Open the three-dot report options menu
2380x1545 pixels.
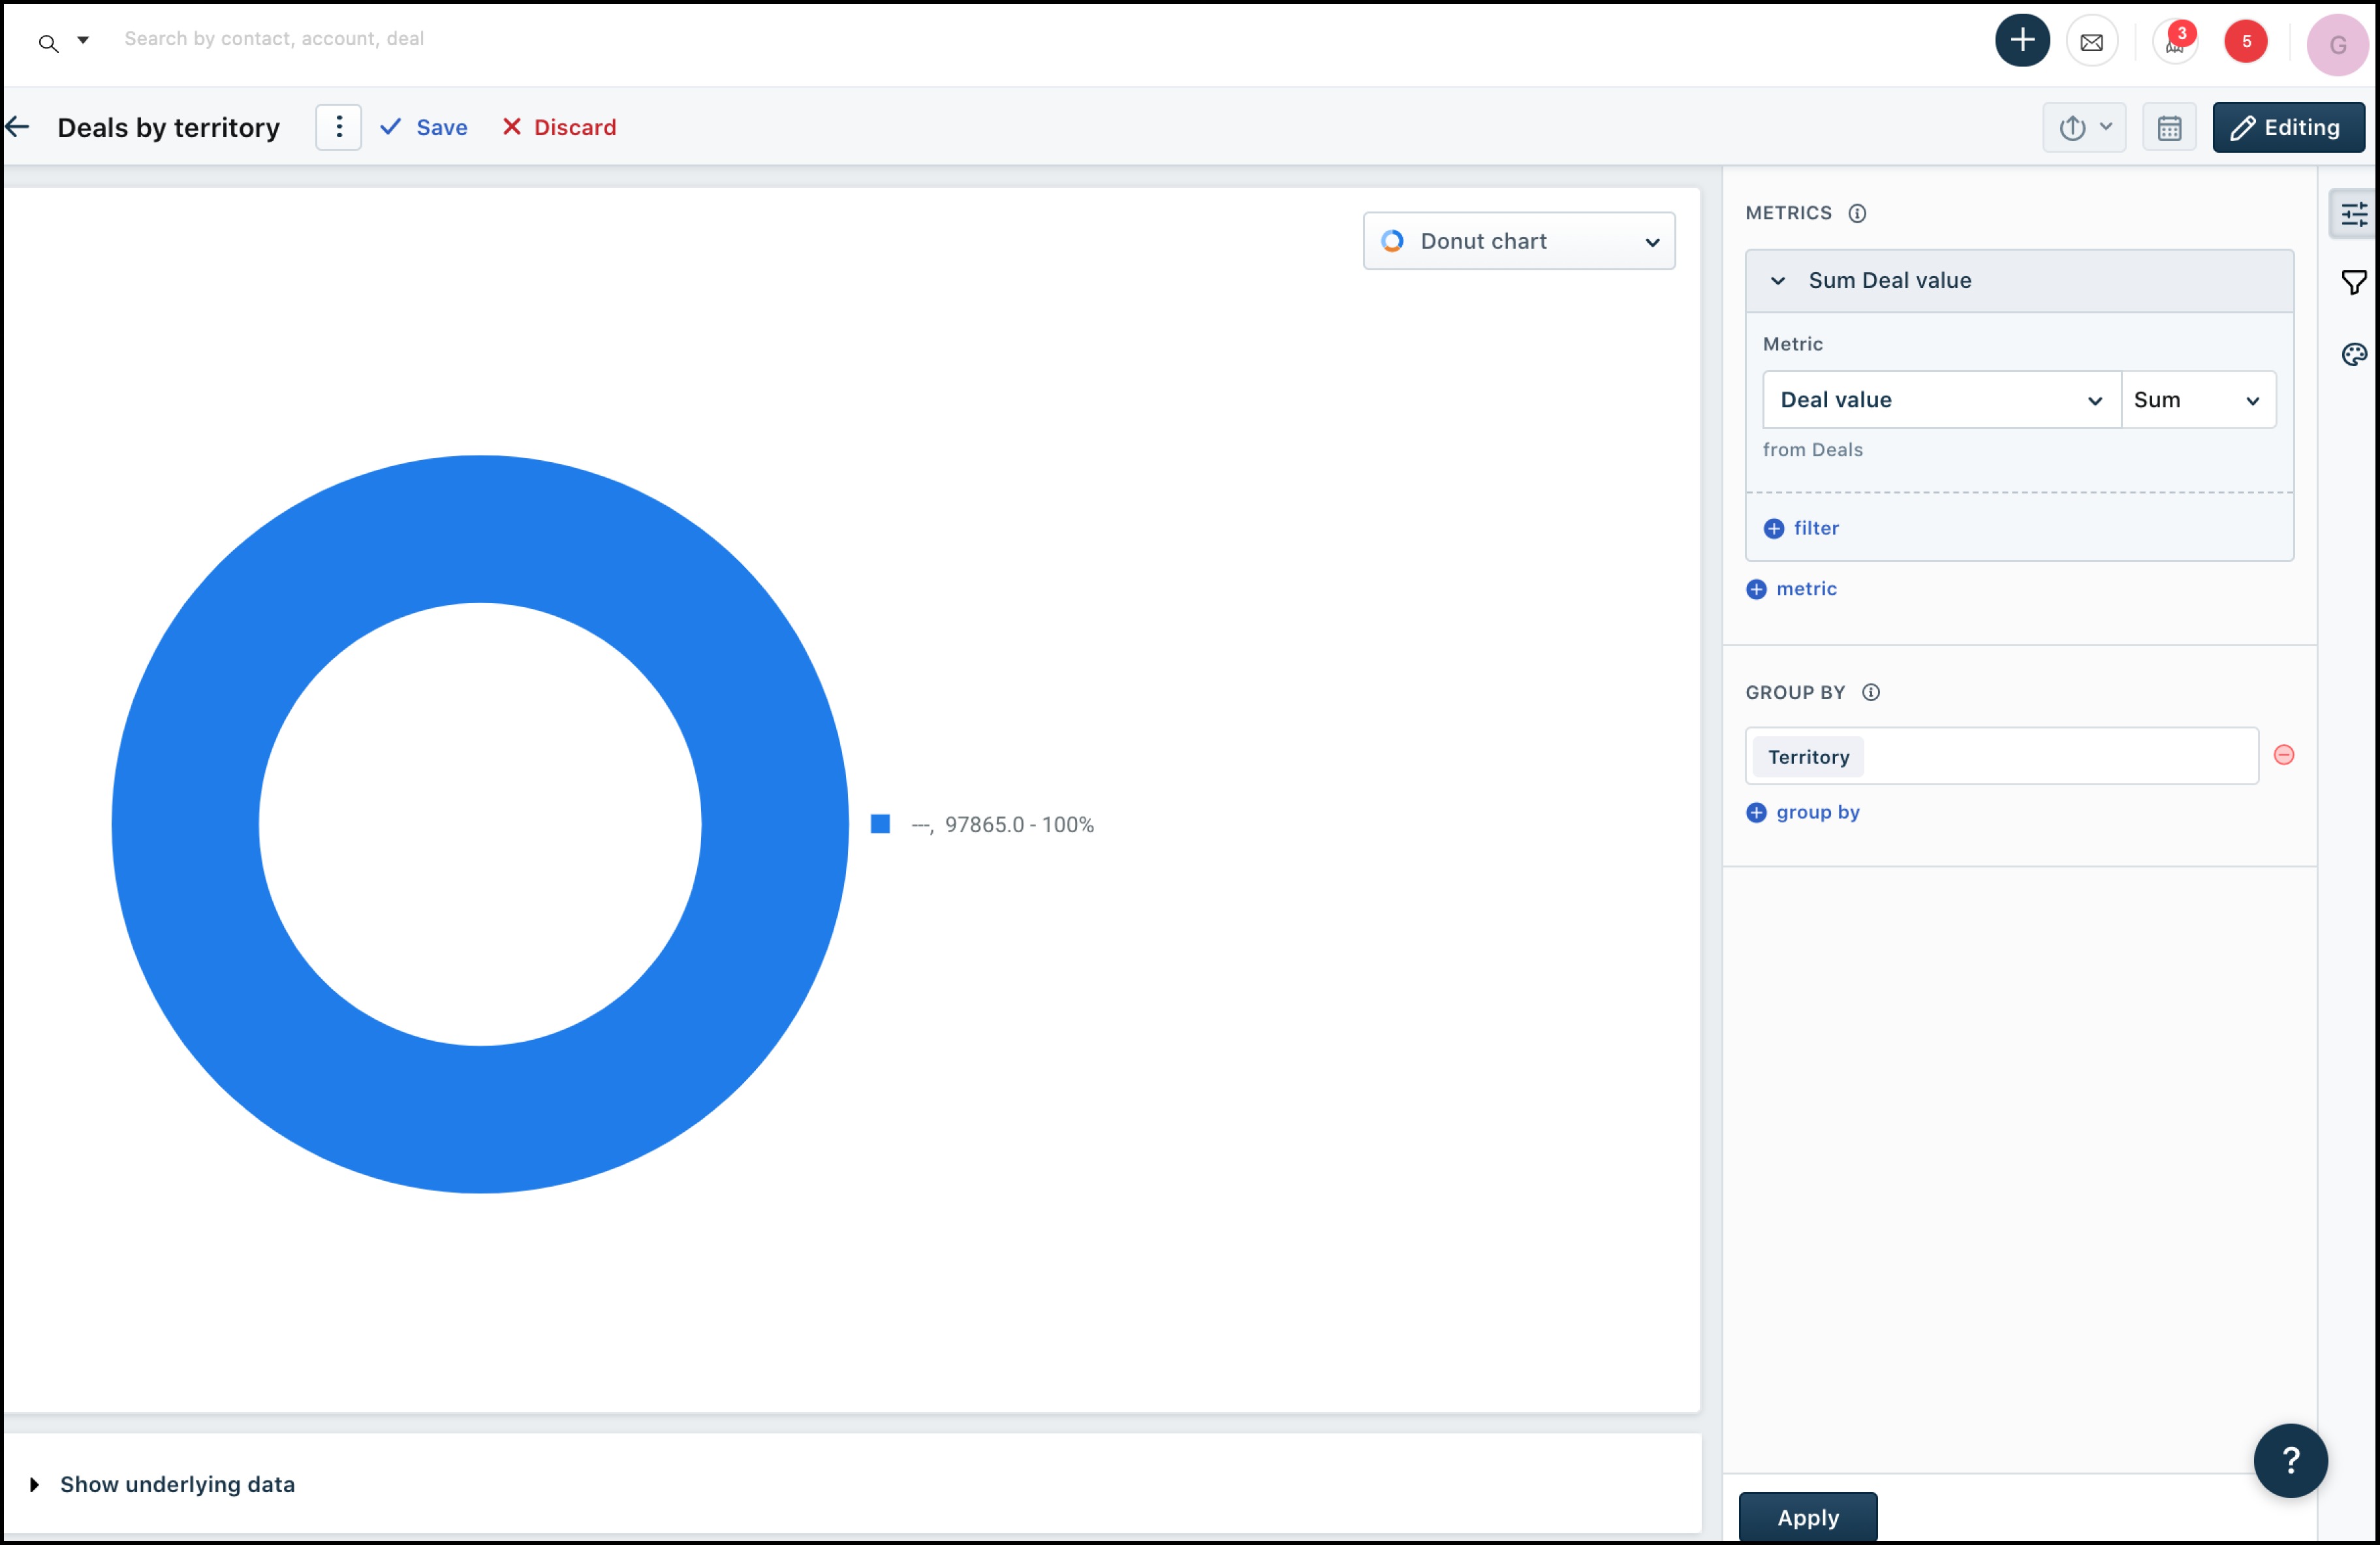[338, 127]
